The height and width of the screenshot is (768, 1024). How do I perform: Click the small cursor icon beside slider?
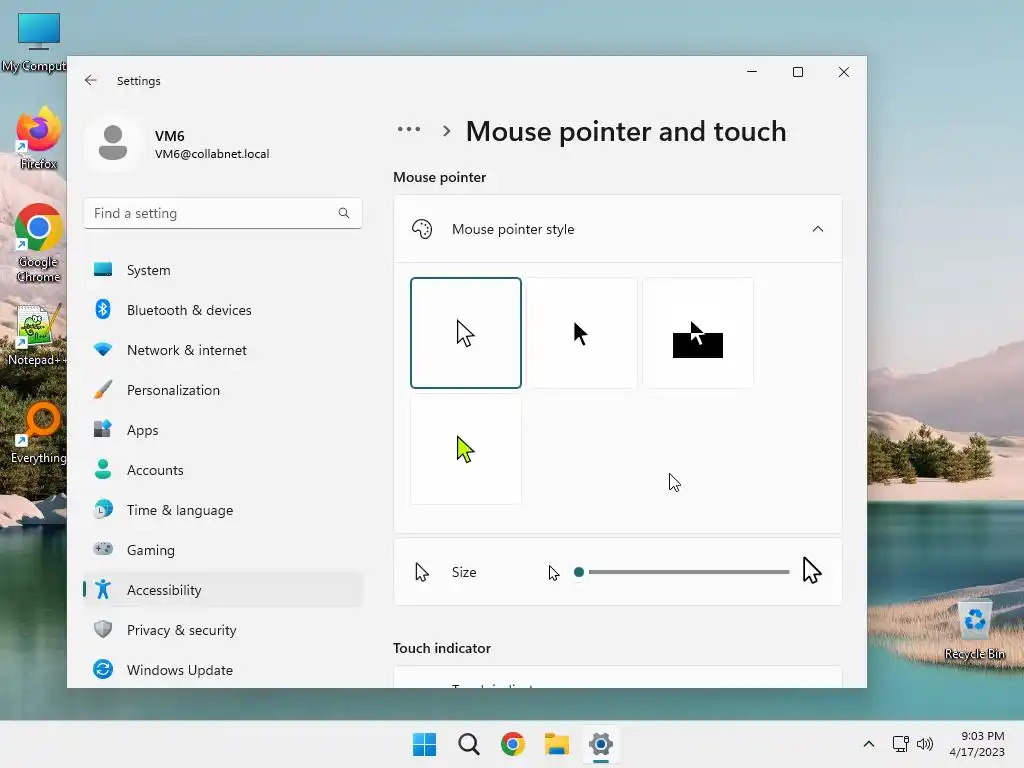pos(554,573)
